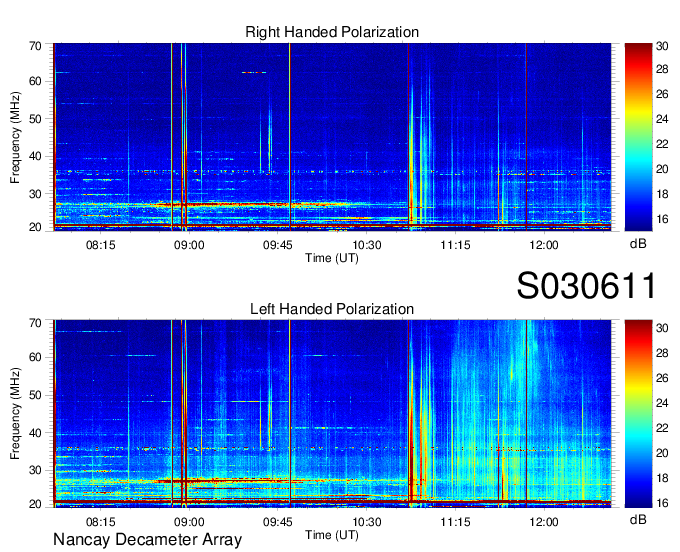Click the Right Handed Polarization spectrogram image
This screenshot has width=680, height=552.
pos(332,137)
